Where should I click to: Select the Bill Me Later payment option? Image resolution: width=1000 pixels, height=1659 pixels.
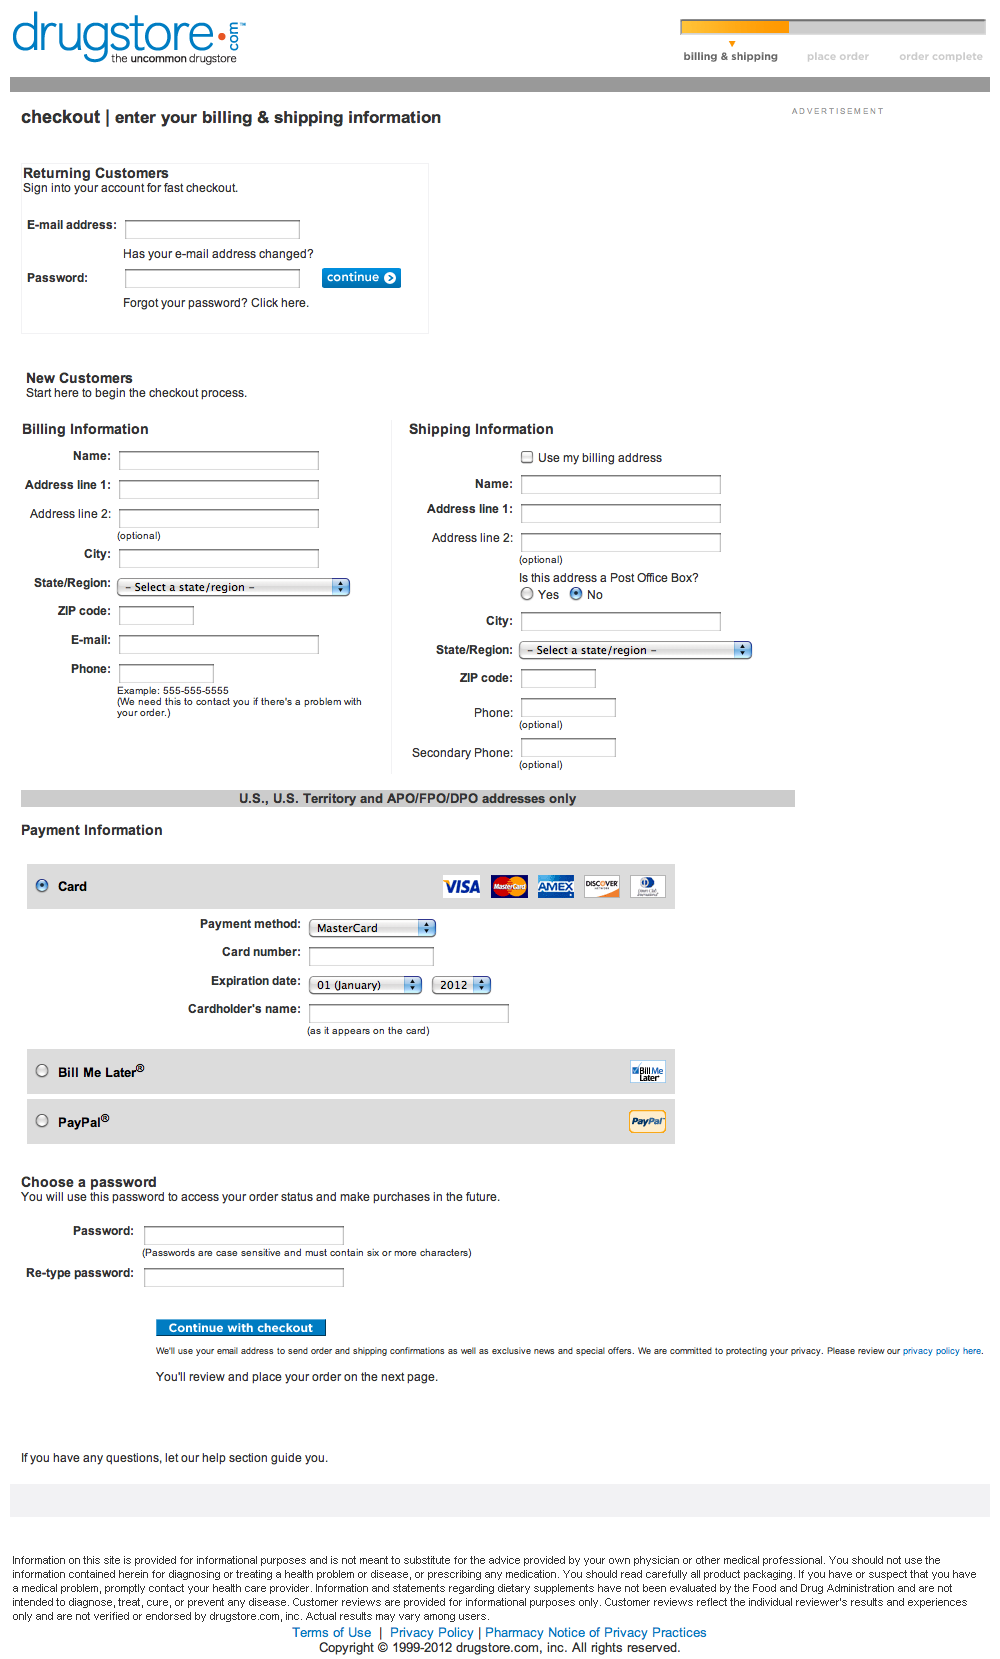[x=42, y=1071]
